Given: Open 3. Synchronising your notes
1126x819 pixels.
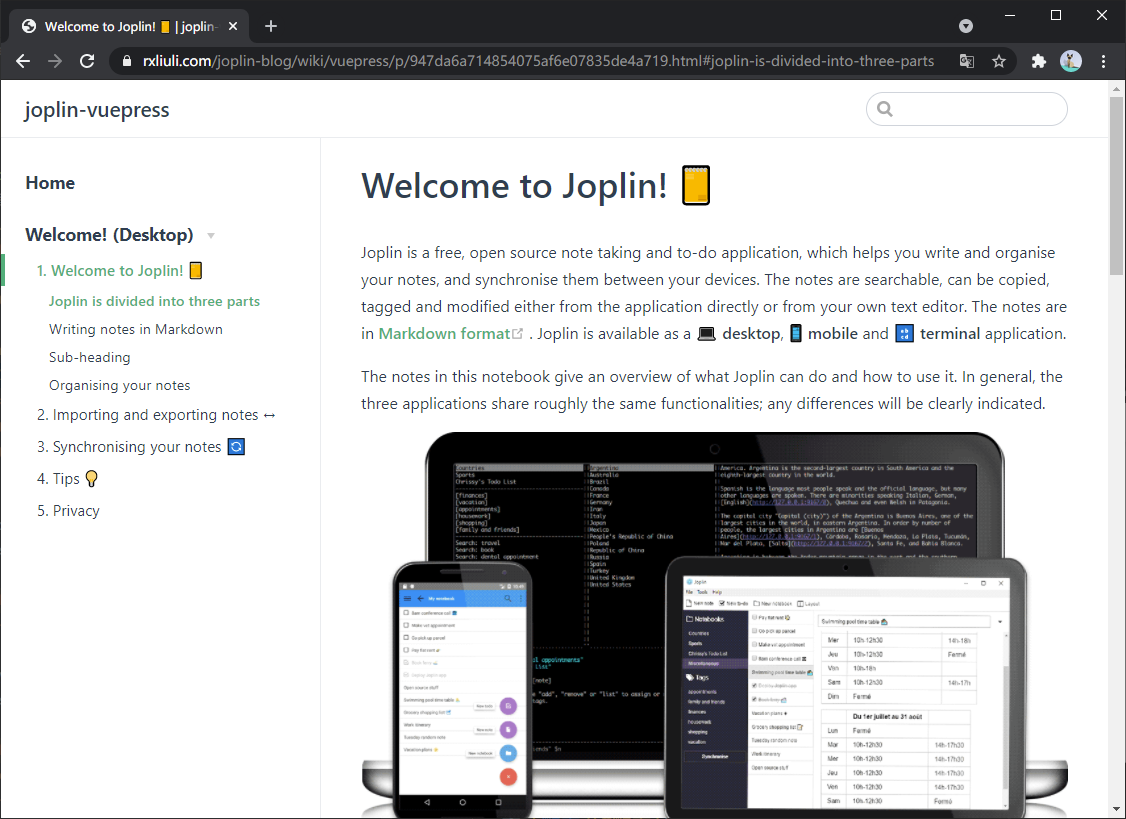Looking at the screenshot, I should (141, 447).
